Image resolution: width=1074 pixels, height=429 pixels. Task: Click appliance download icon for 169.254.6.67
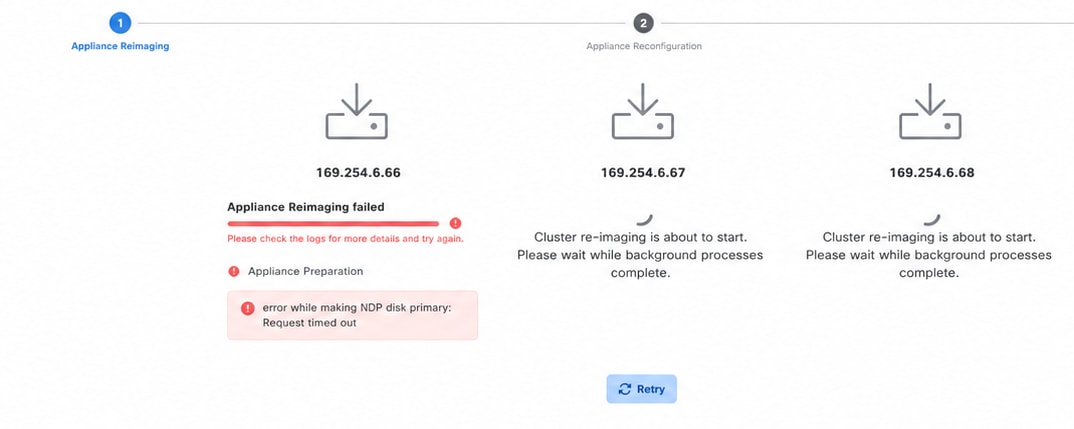[x=642, y=112]
